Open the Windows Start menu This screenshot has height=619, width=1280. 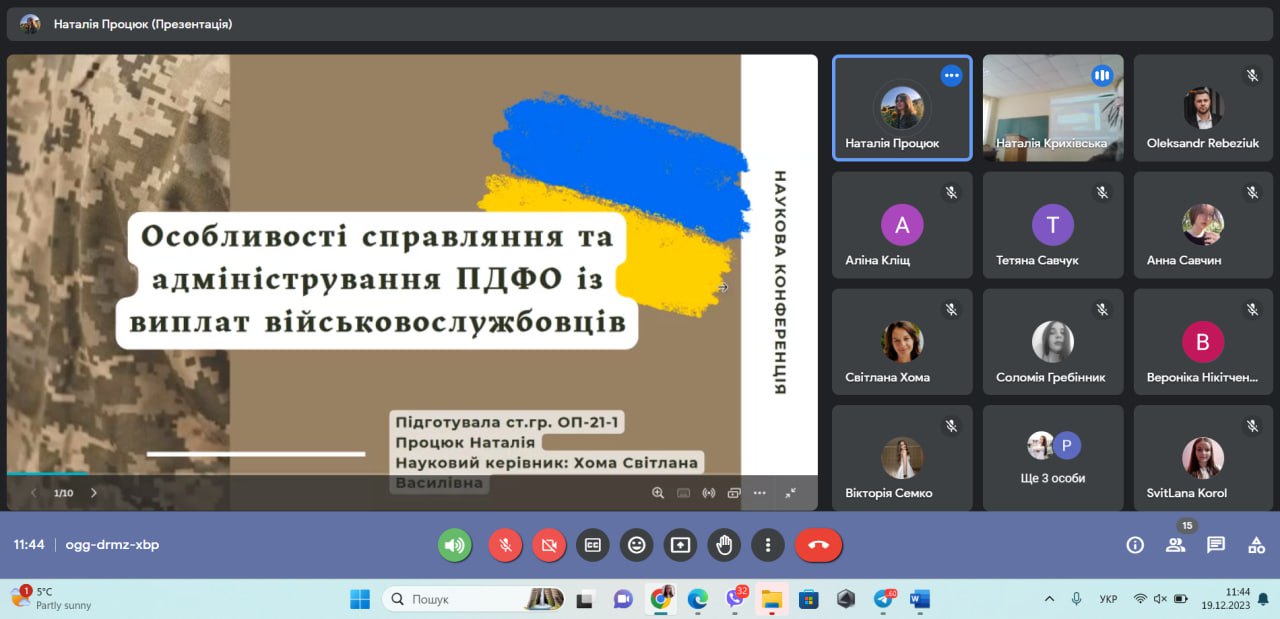point(359,598)
